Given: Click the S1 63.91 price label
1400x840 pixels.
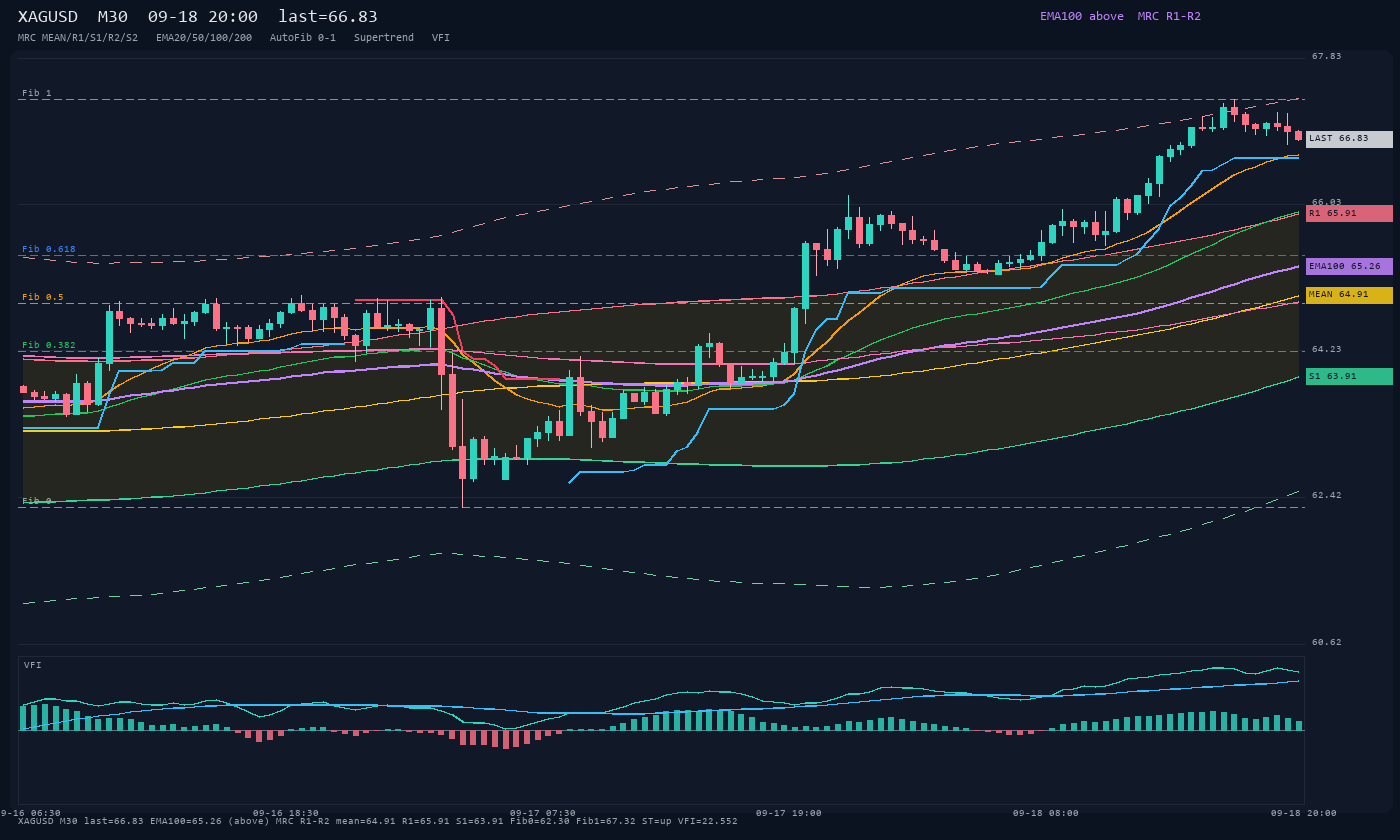Looking at the screenshot, I should pos(1349,376).
